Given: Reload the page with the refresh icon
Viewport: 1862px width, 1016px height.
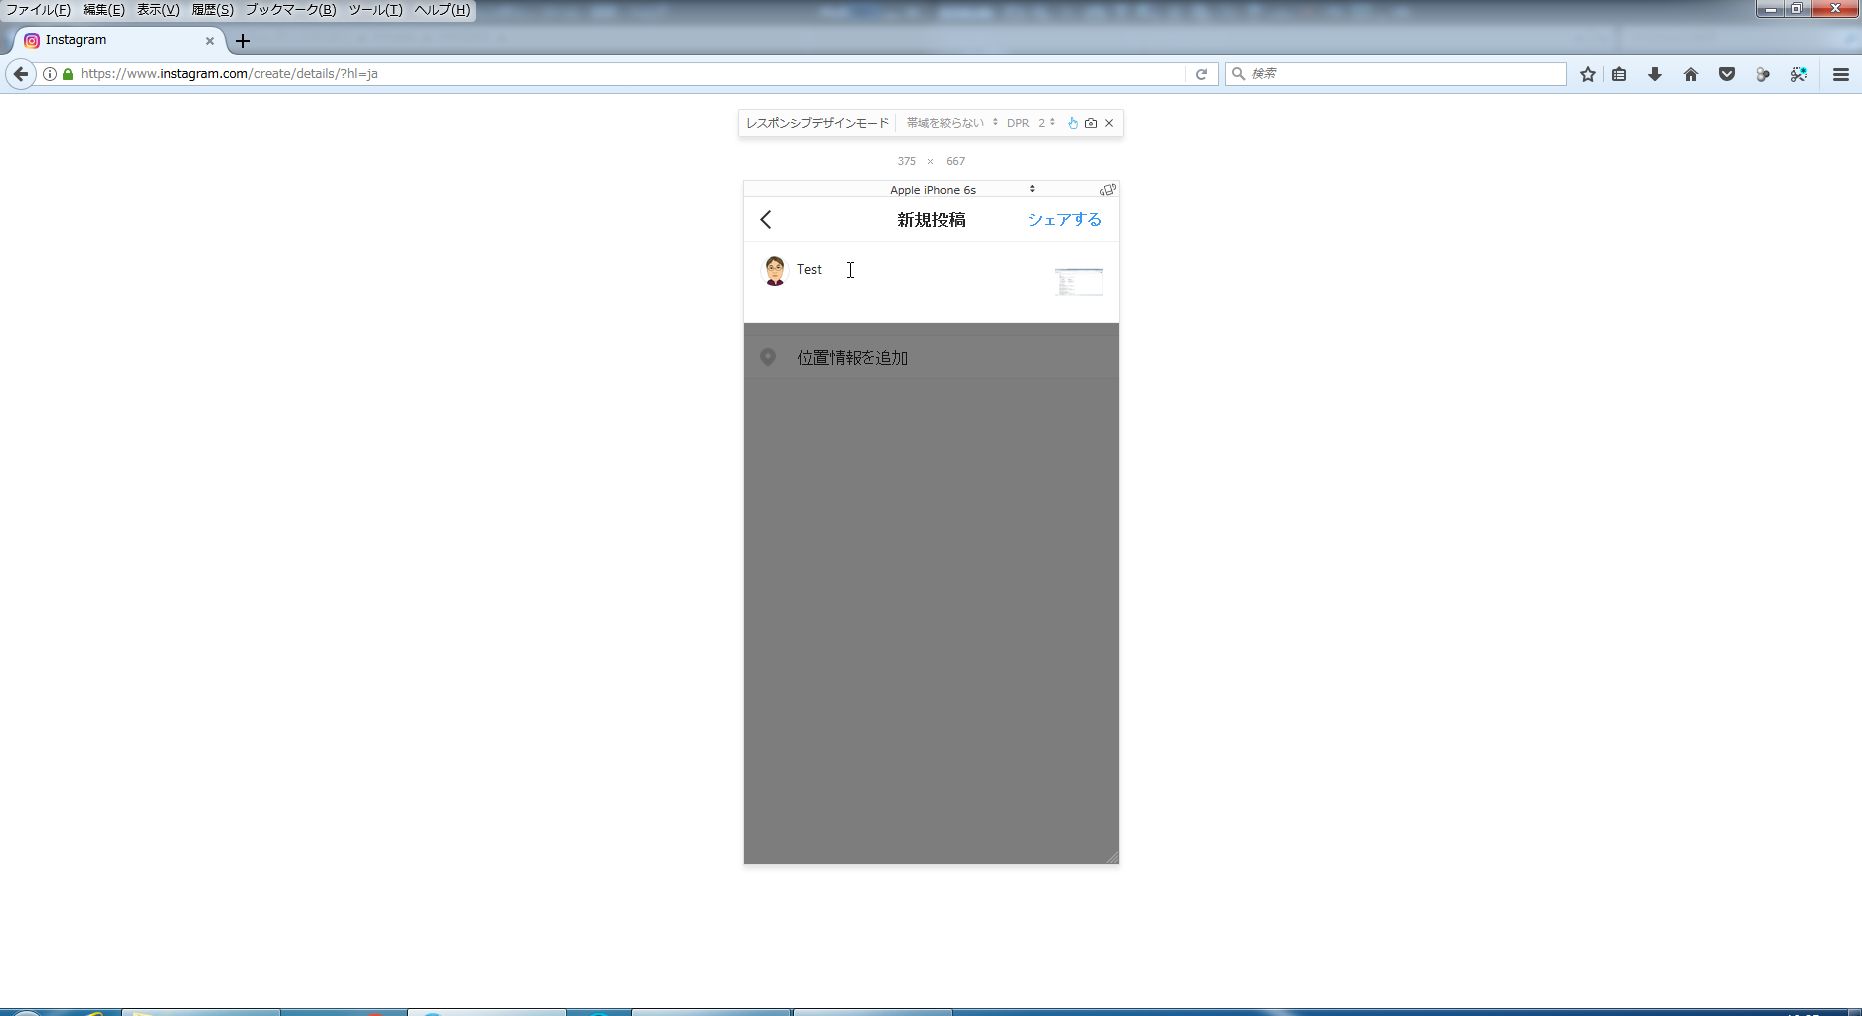Looking at the screenshot, I should (1201, 74).
